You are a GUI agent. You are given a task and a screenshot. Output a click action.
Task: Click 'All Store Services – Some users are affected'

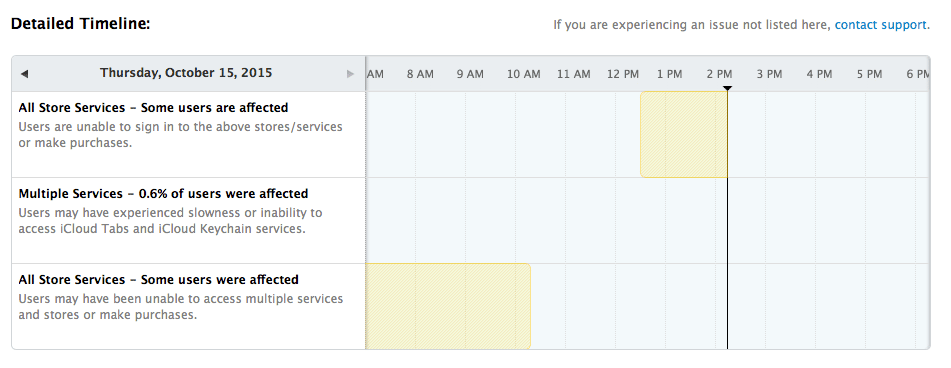point(153,108)
